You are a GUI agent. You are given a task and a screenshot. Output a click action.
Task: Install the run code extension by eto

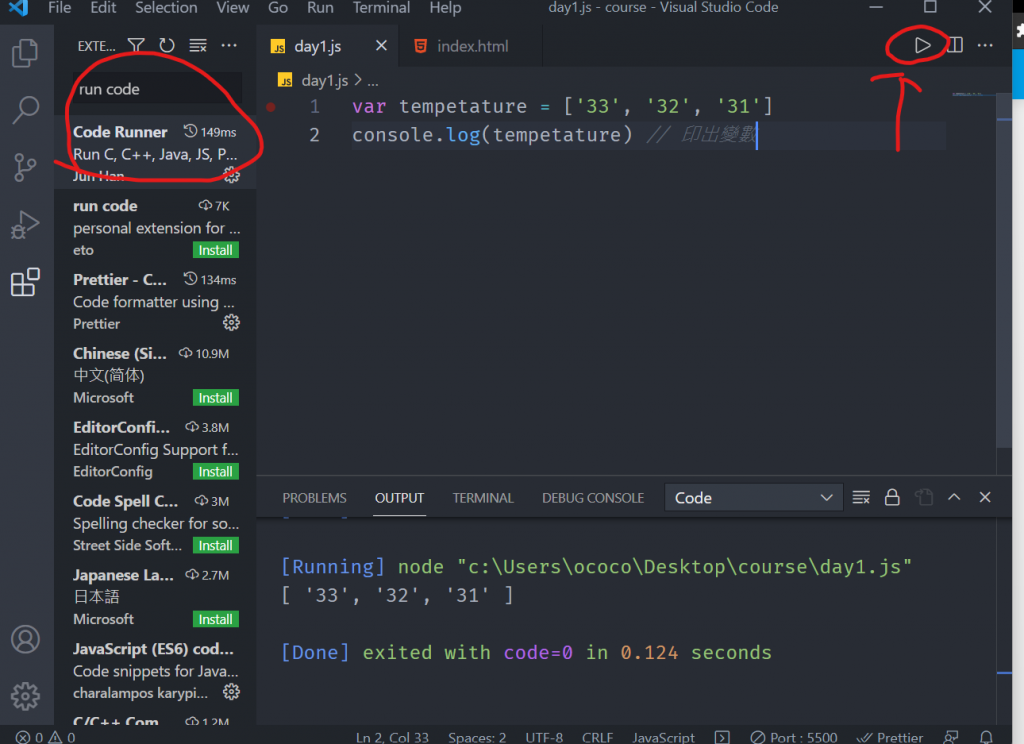point(216,250)
